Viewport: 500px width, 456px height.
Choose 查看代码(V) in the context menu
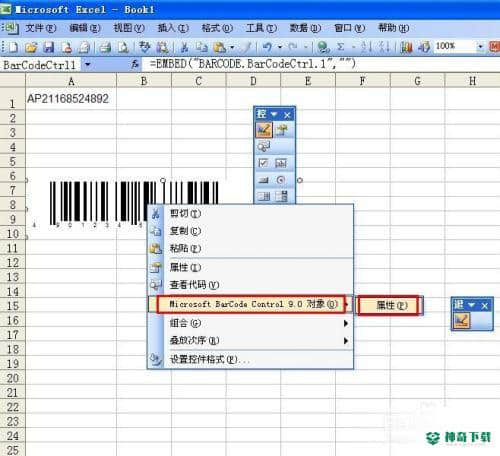[250, 285]
